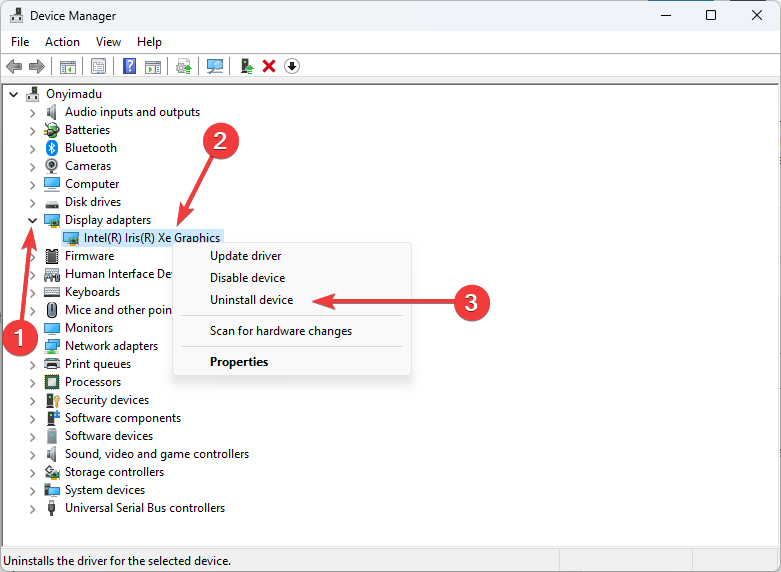Click Scan for hardware changes monitor icon
Screen dimensions: 781x572
215,66
